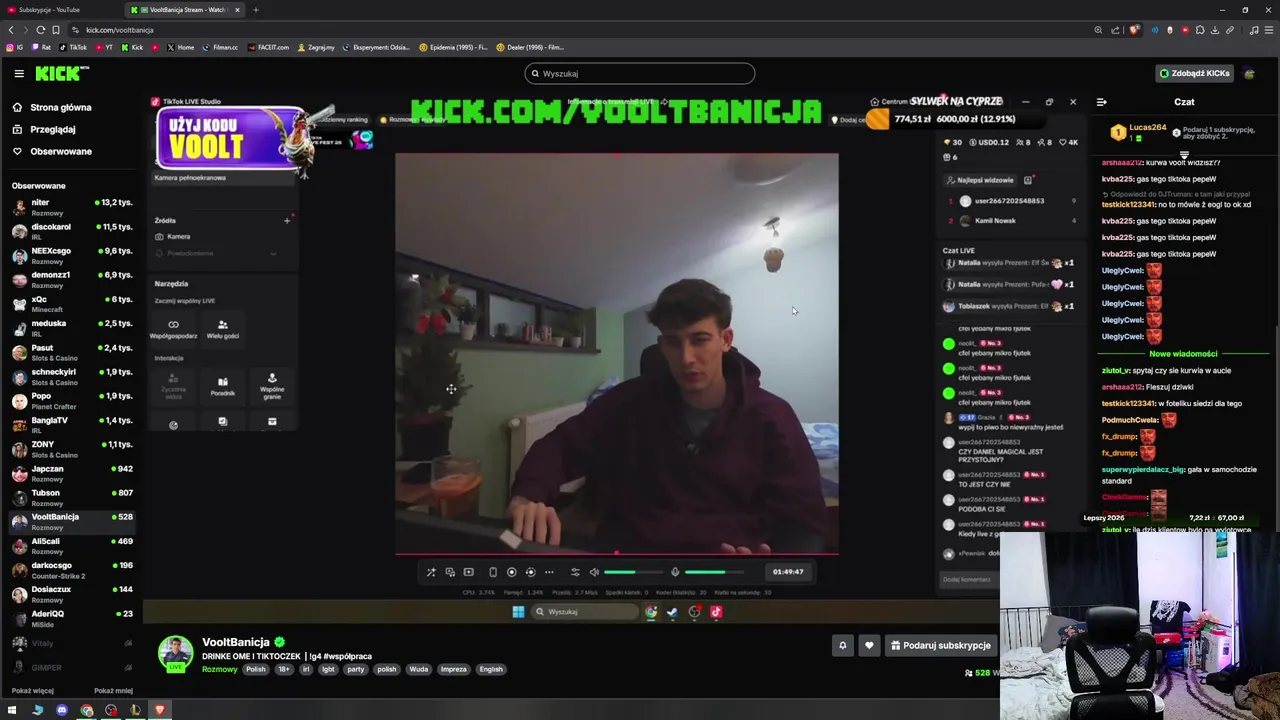Select the lgbt stream tag
This screenshot has height=720, width=1280.
point(327,669)
